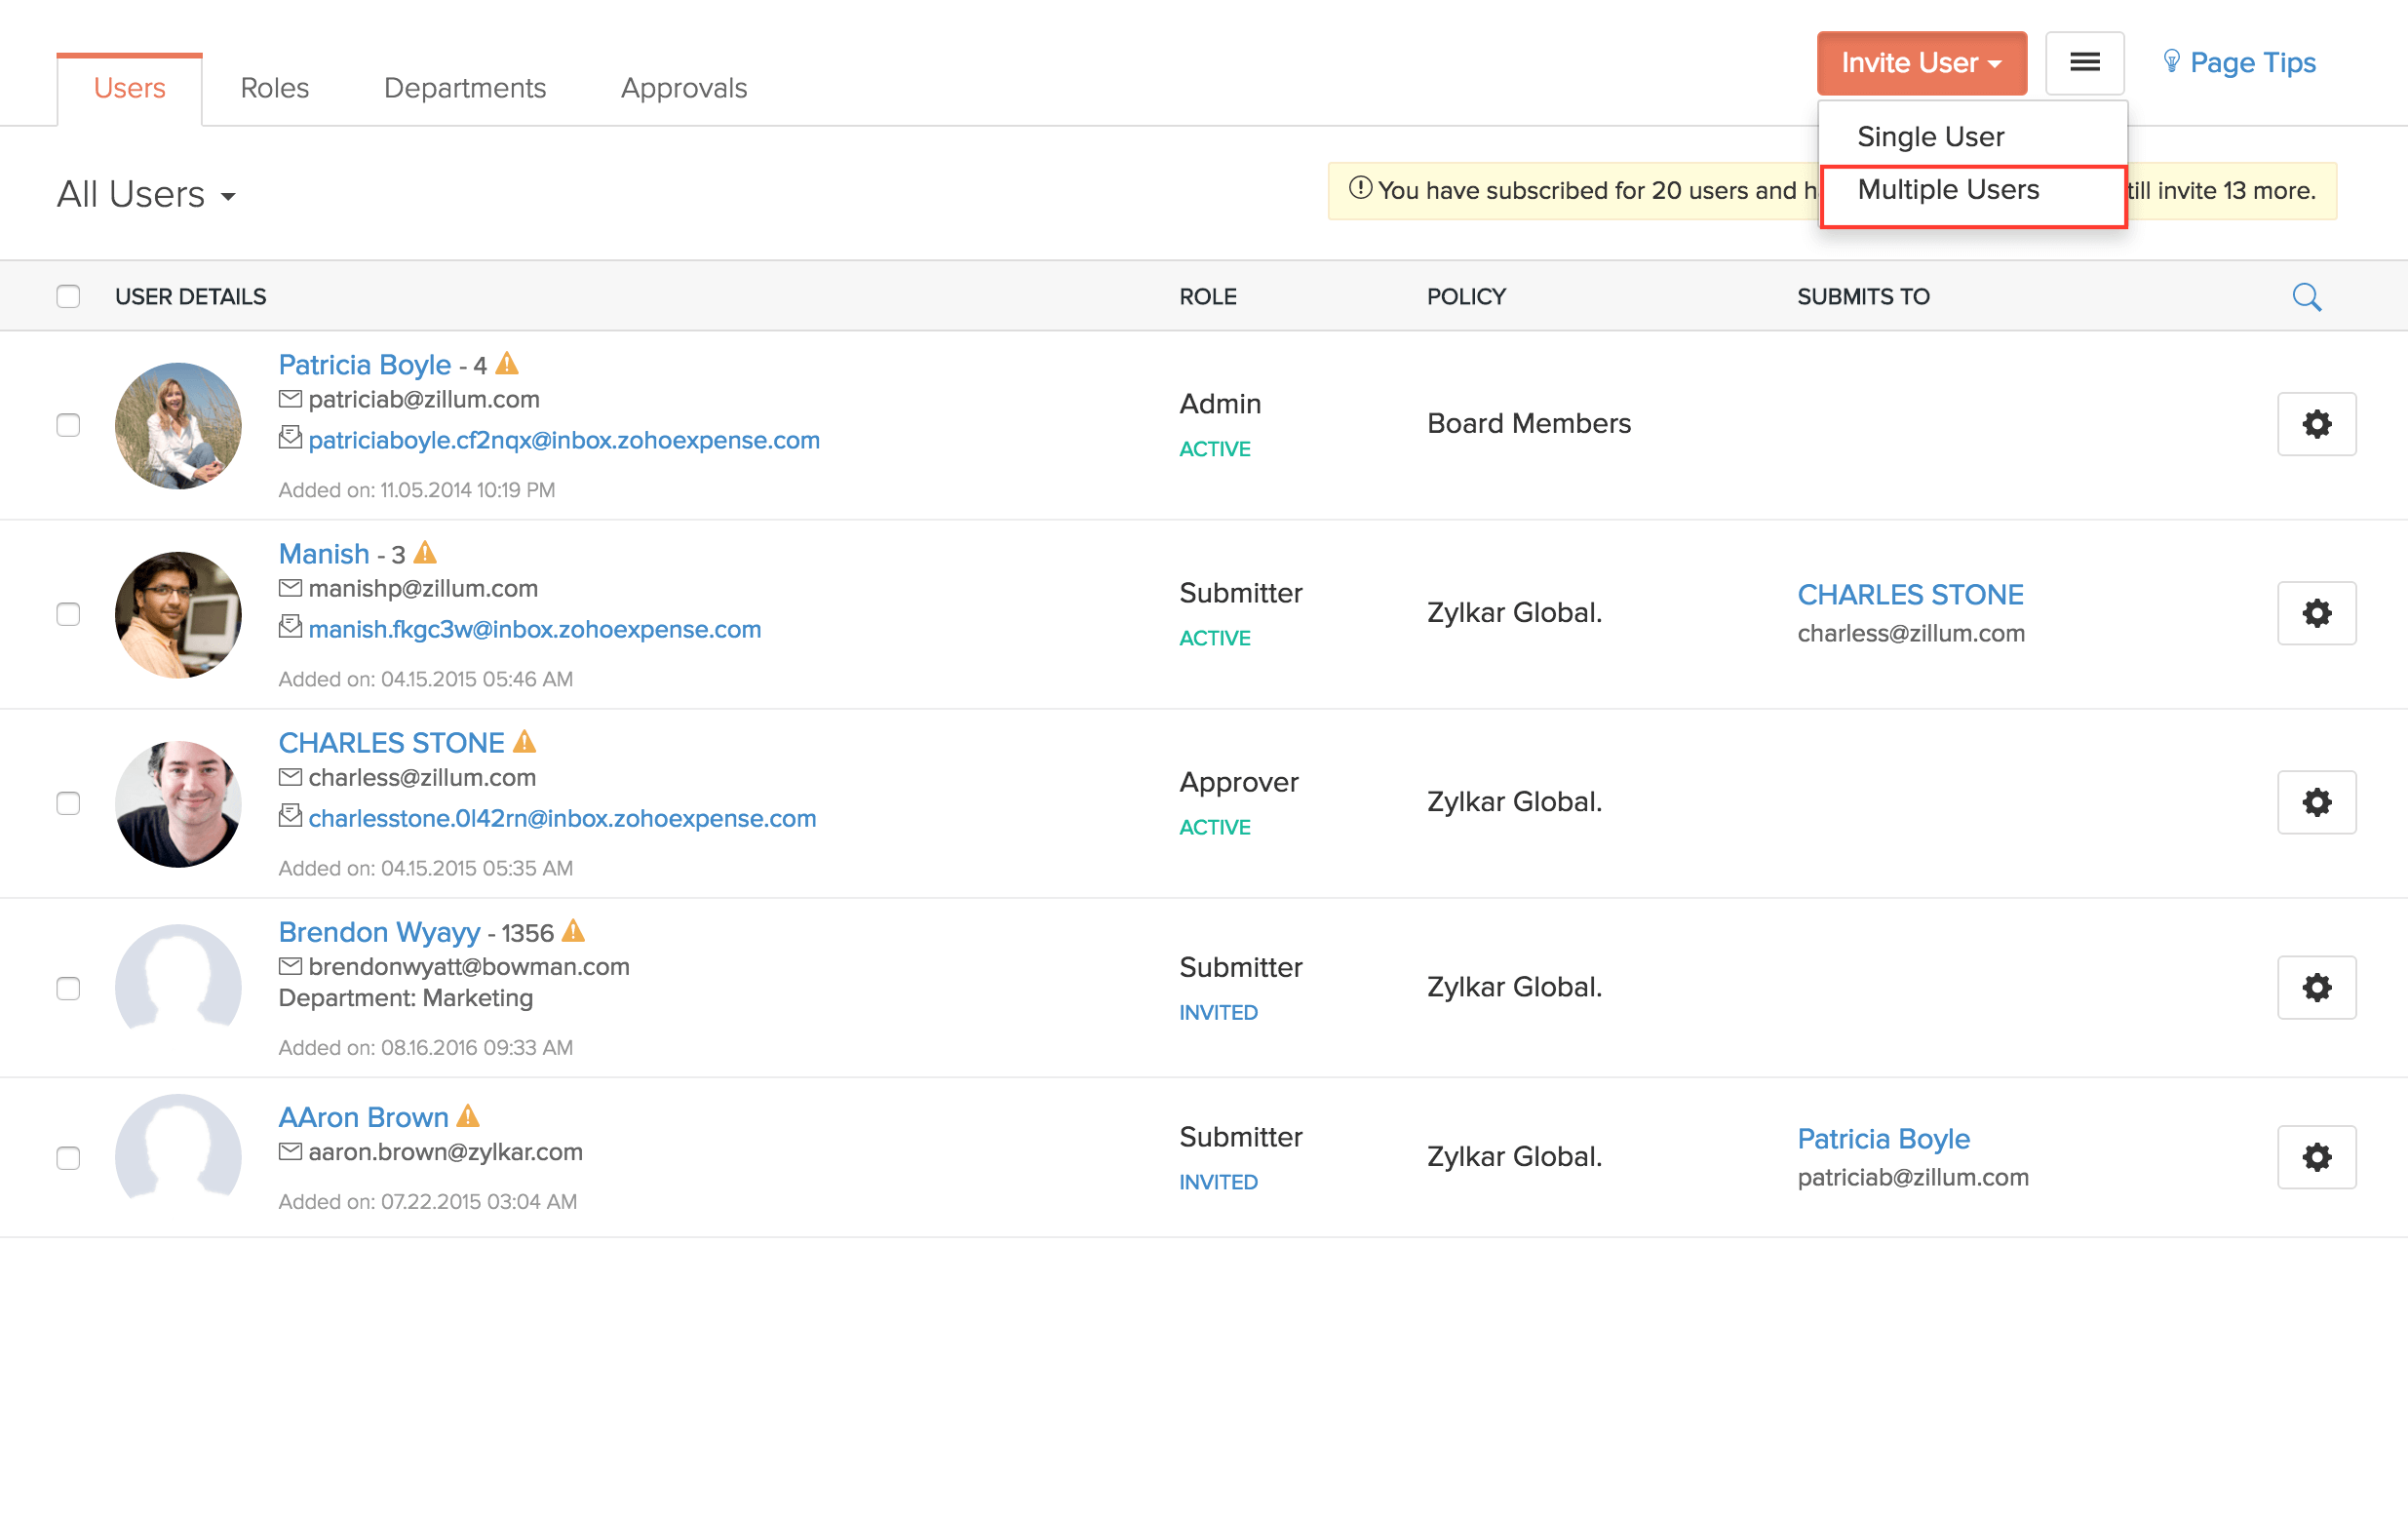Open CHARLES STONE link under Submits To
2408x1517 pixels.
pyautogui.click(x=1910, y=594)
